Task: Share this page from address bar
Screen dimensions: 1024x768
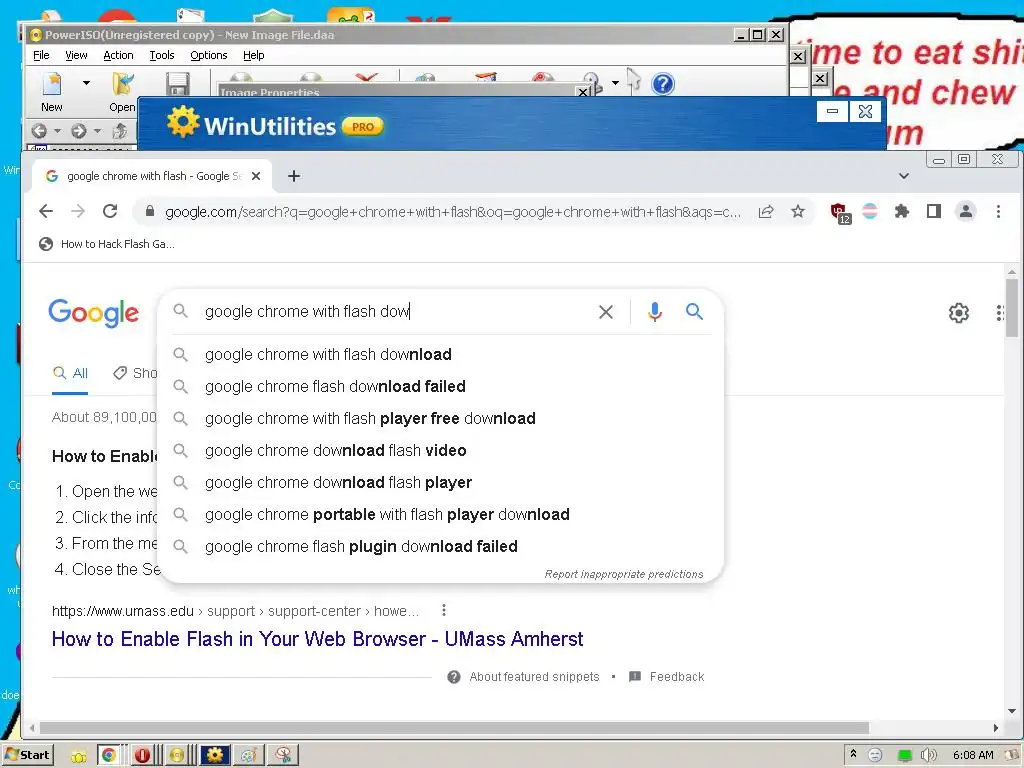Action: pos(766,211)
